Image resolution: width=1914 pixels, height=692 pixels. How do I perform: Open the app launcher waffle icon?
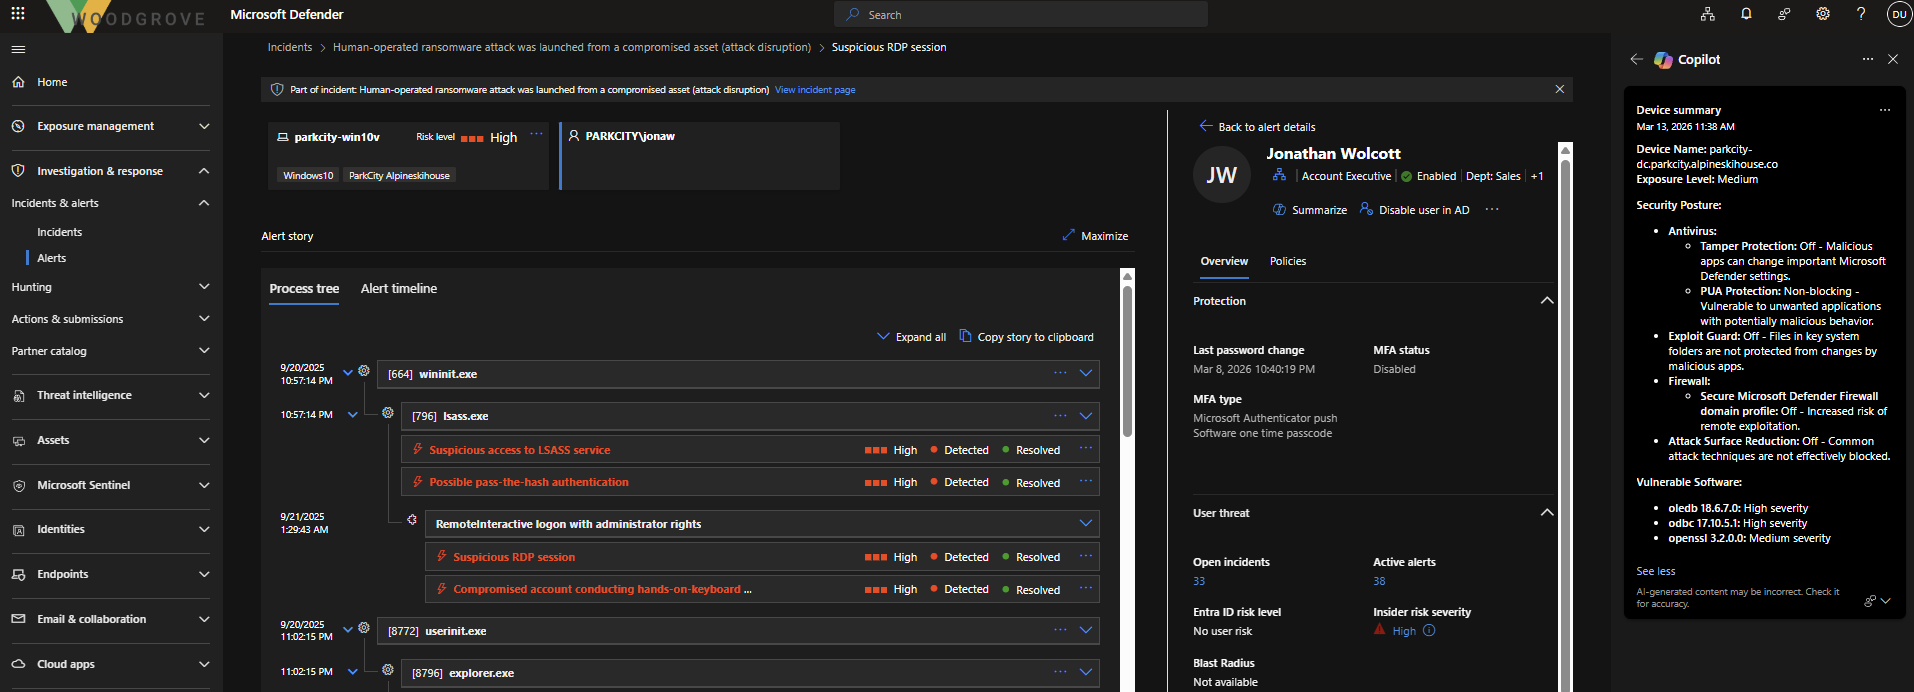click(18, 14)
